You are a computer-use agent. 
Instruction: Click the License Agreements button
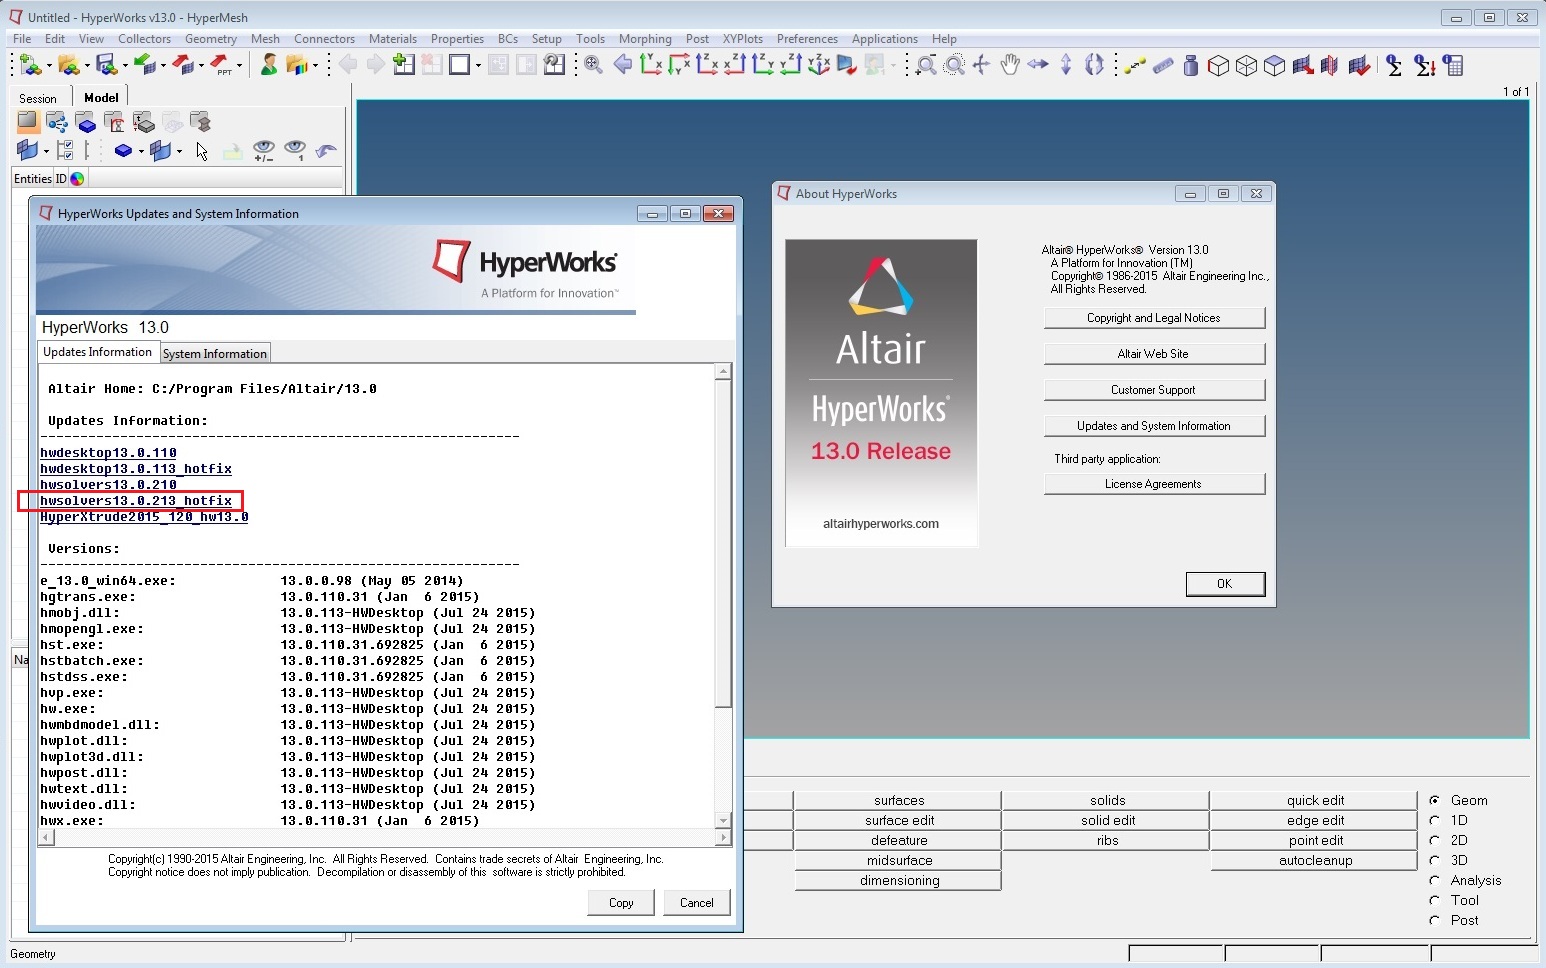[1154, 484]
